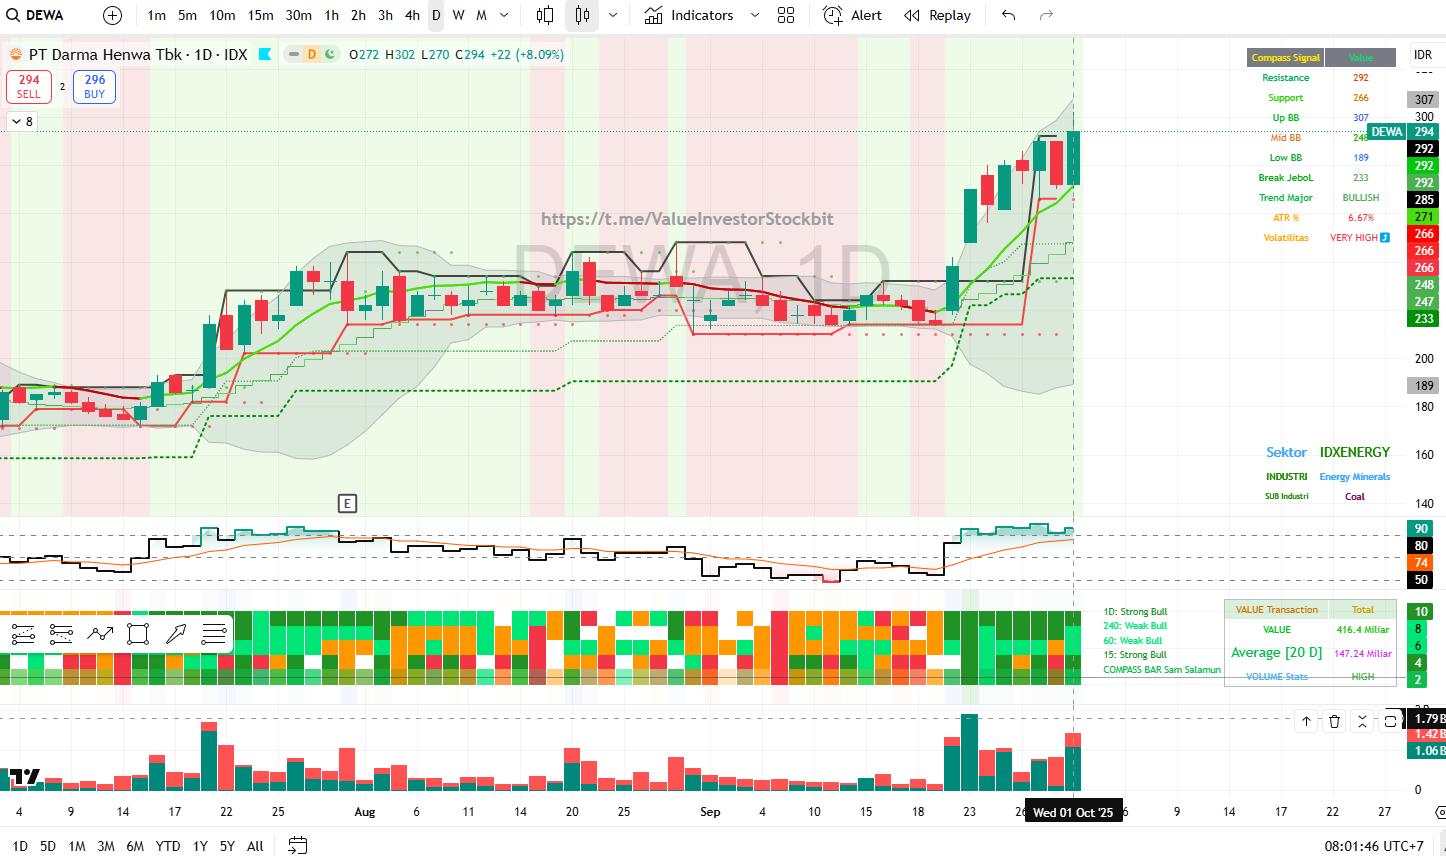Viewport: 1446px width, 856px height.
Task: Expand the chart style dropdown arrow
Action: [x=613, y=15]
